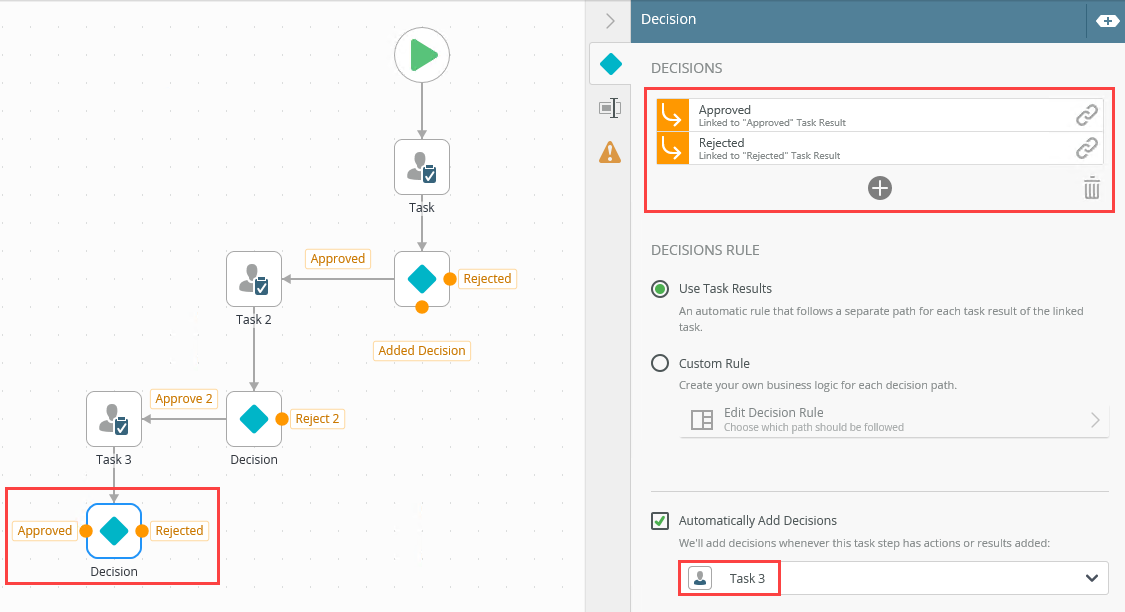The image size is (1125, 612).
Task: Click the link icon for Rejected decision
Action: pyautogui.click(x=1086, y=149)
